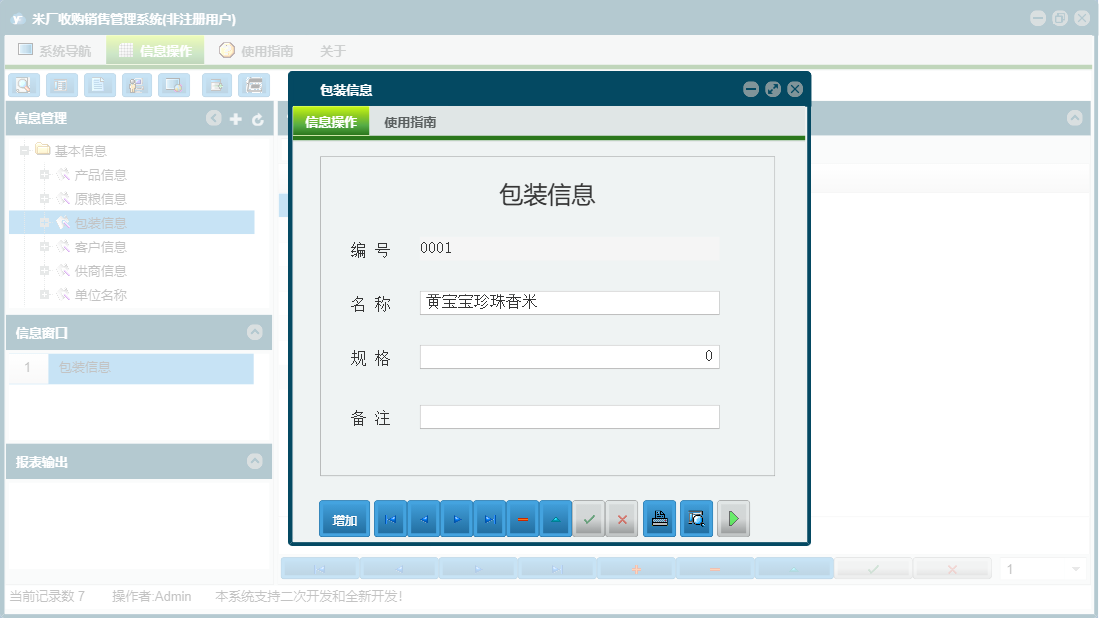Go to next record in 包装信息 dialog

(x=456, y=519)
